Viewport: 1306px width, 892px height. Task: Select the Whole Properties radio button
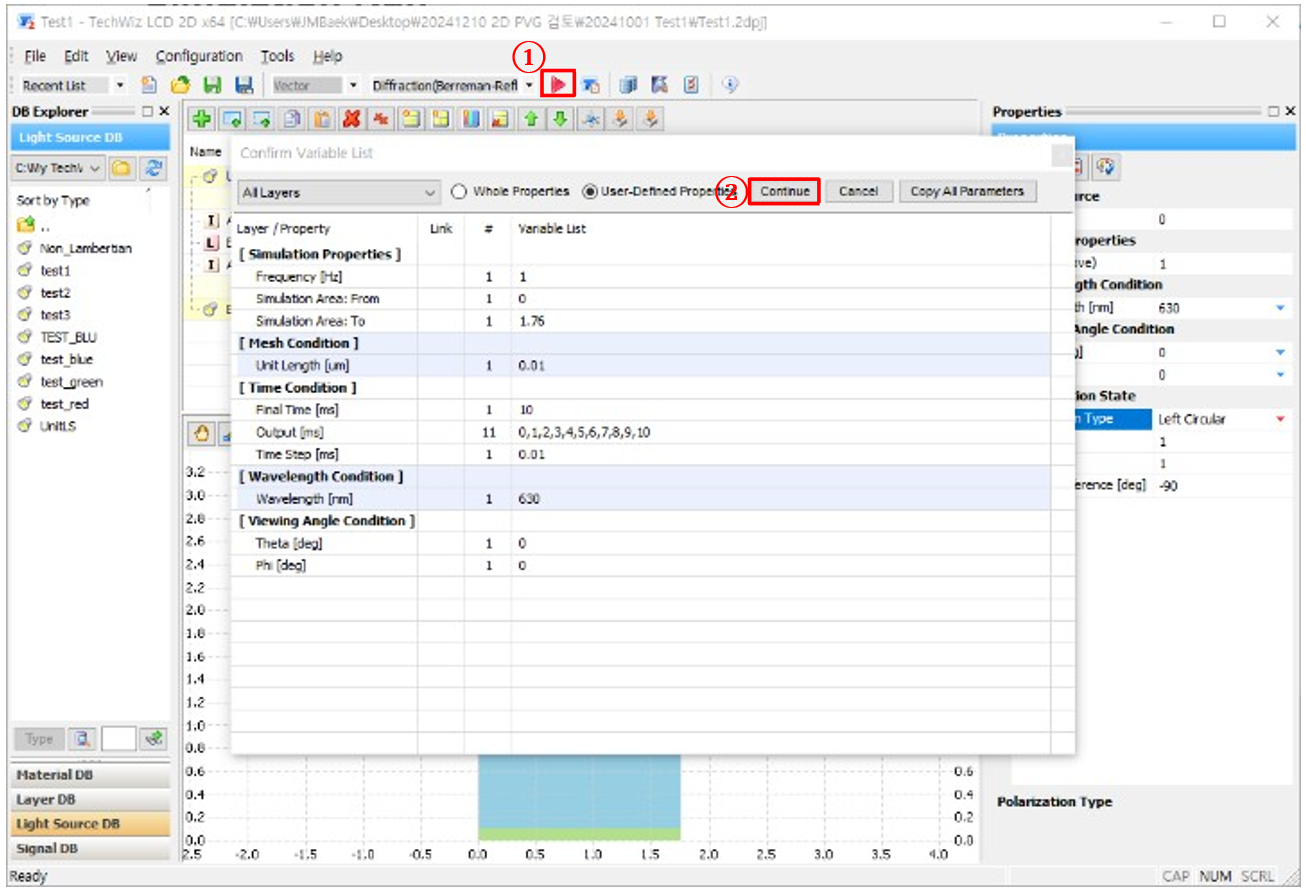(459, 192)
